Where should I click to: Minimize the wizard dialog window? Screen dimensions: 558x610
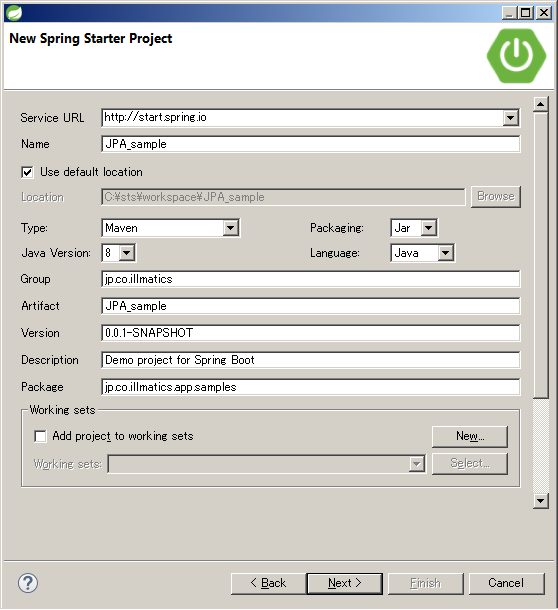509,13
